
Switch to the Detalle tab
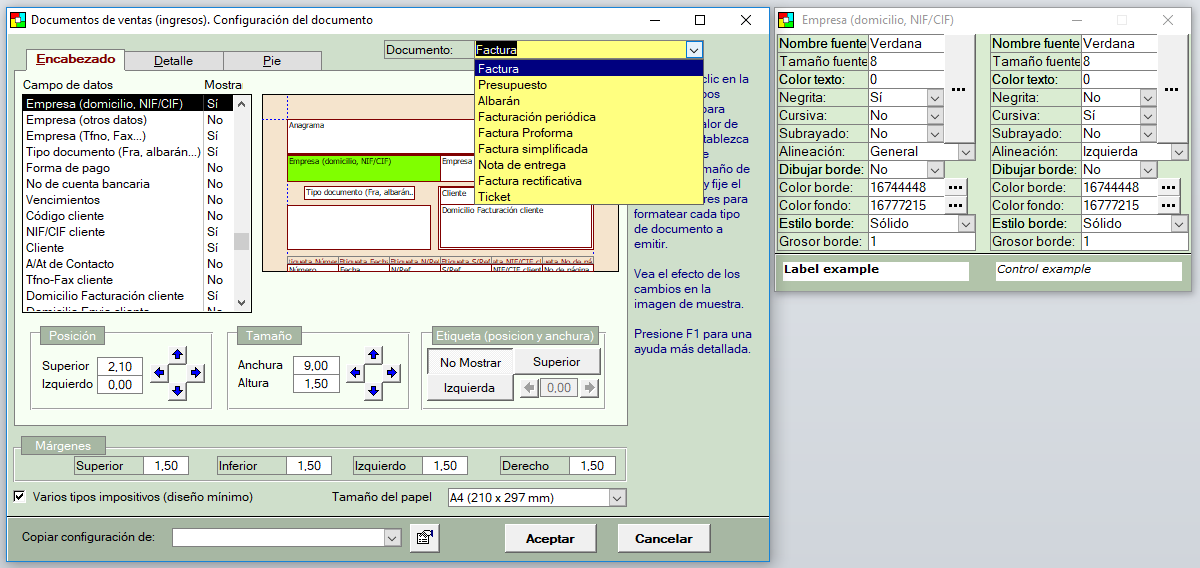(x=173, y=61)
